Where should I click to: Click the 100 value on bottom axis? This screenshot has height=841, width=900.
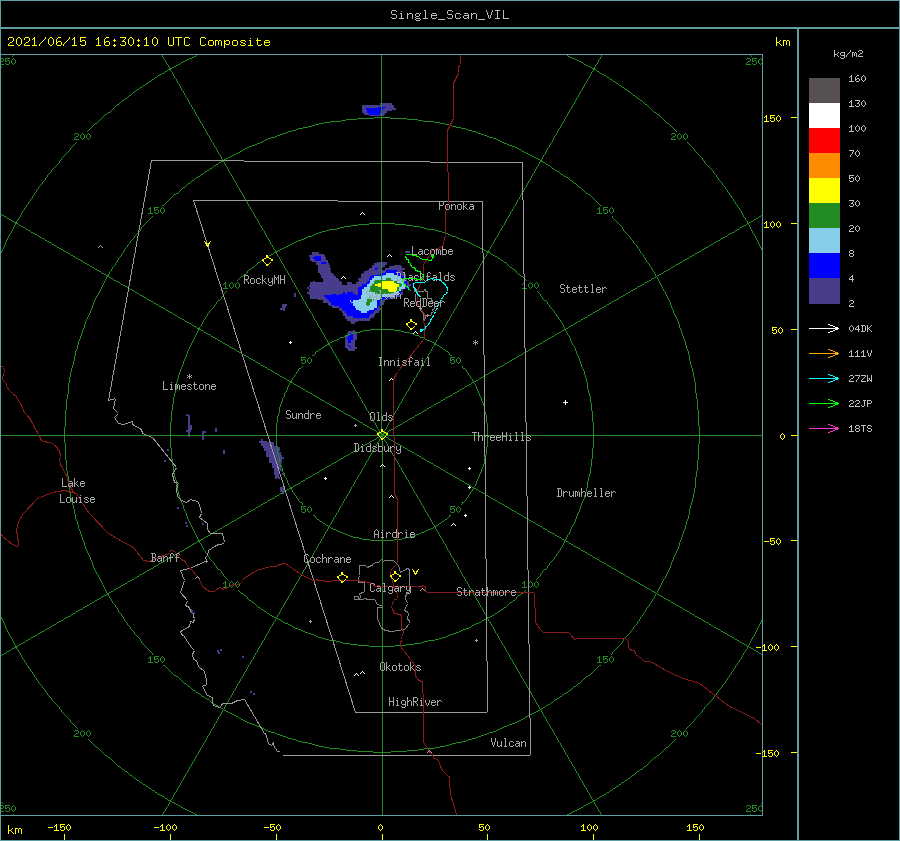point(589,828)
